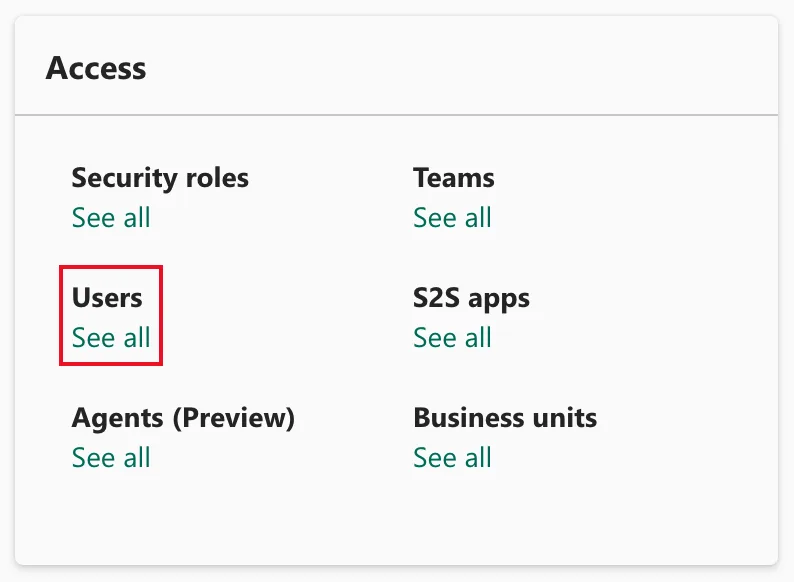Open See all under Security roles
Screen dimensions: 794x582
pos(111,218)
